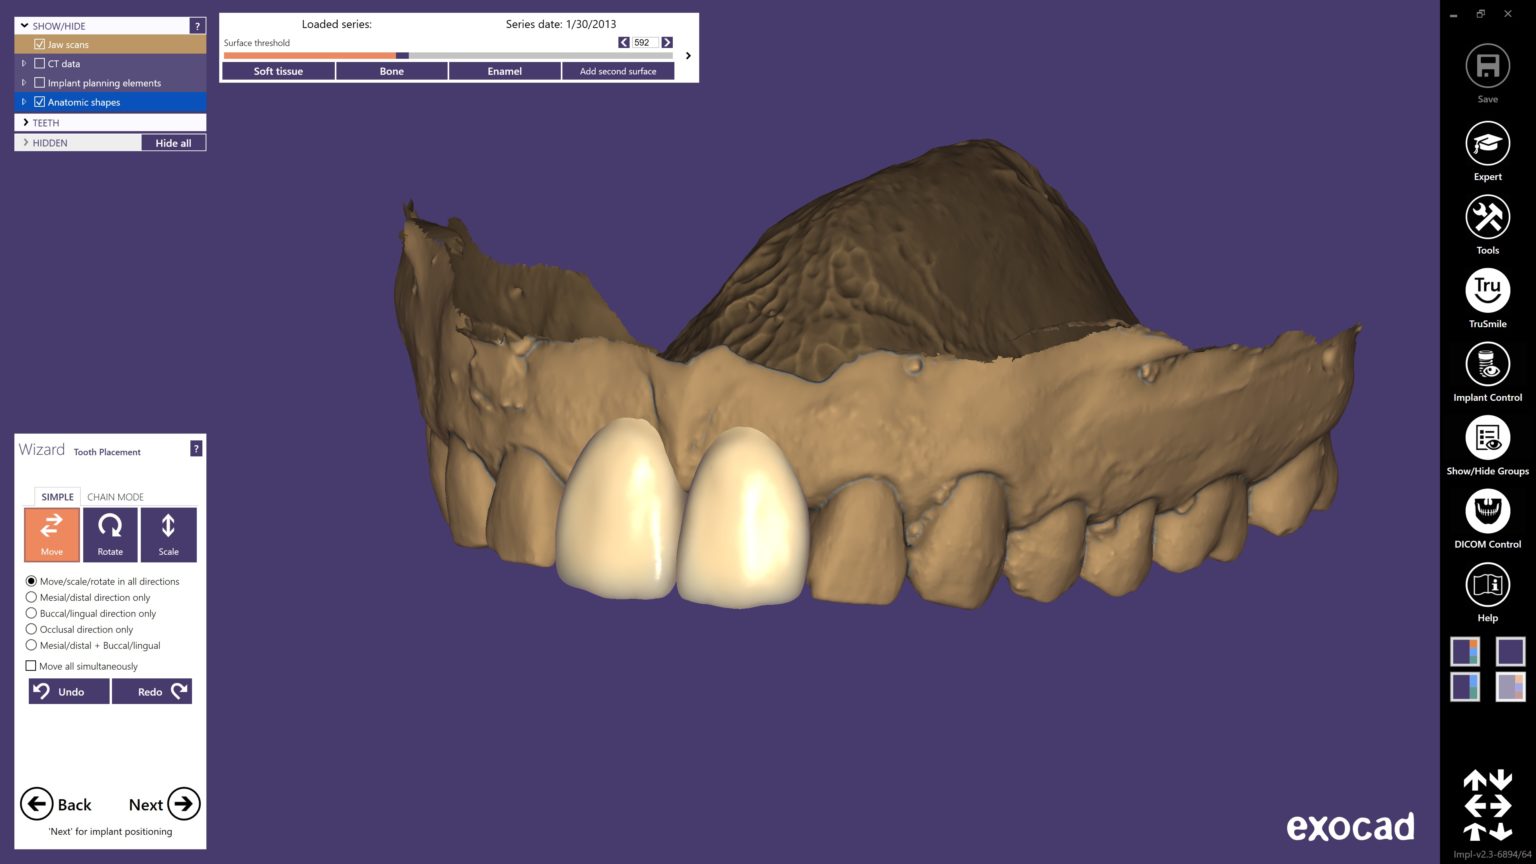Enable the CT data checkbox
Viewport: 1536px width, 864px height.
click(x=39, y=63)
